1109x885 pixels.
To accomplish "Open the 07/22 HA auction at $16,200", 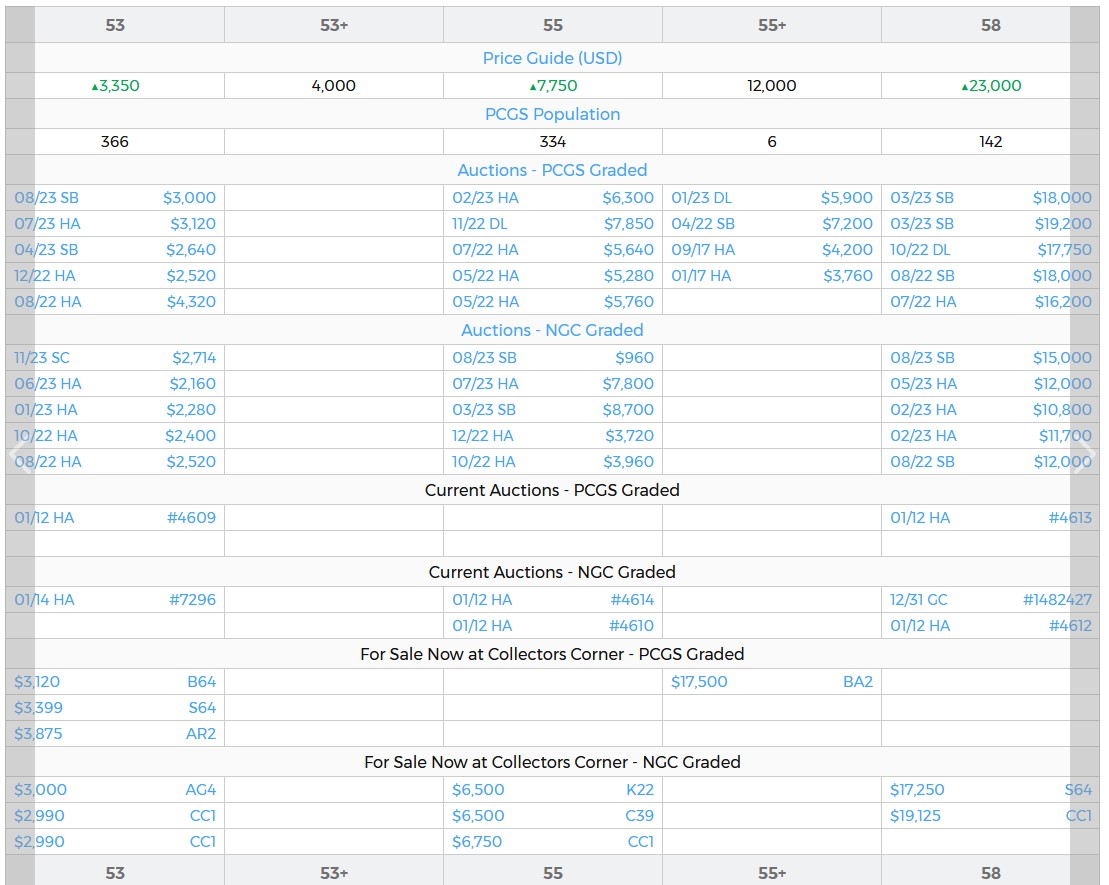I will pos(991,301).
